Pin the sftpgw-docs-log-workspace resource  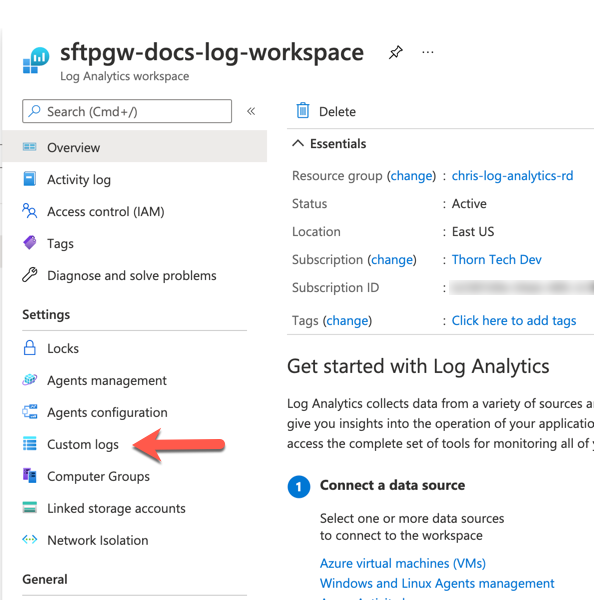pos(395,52)
